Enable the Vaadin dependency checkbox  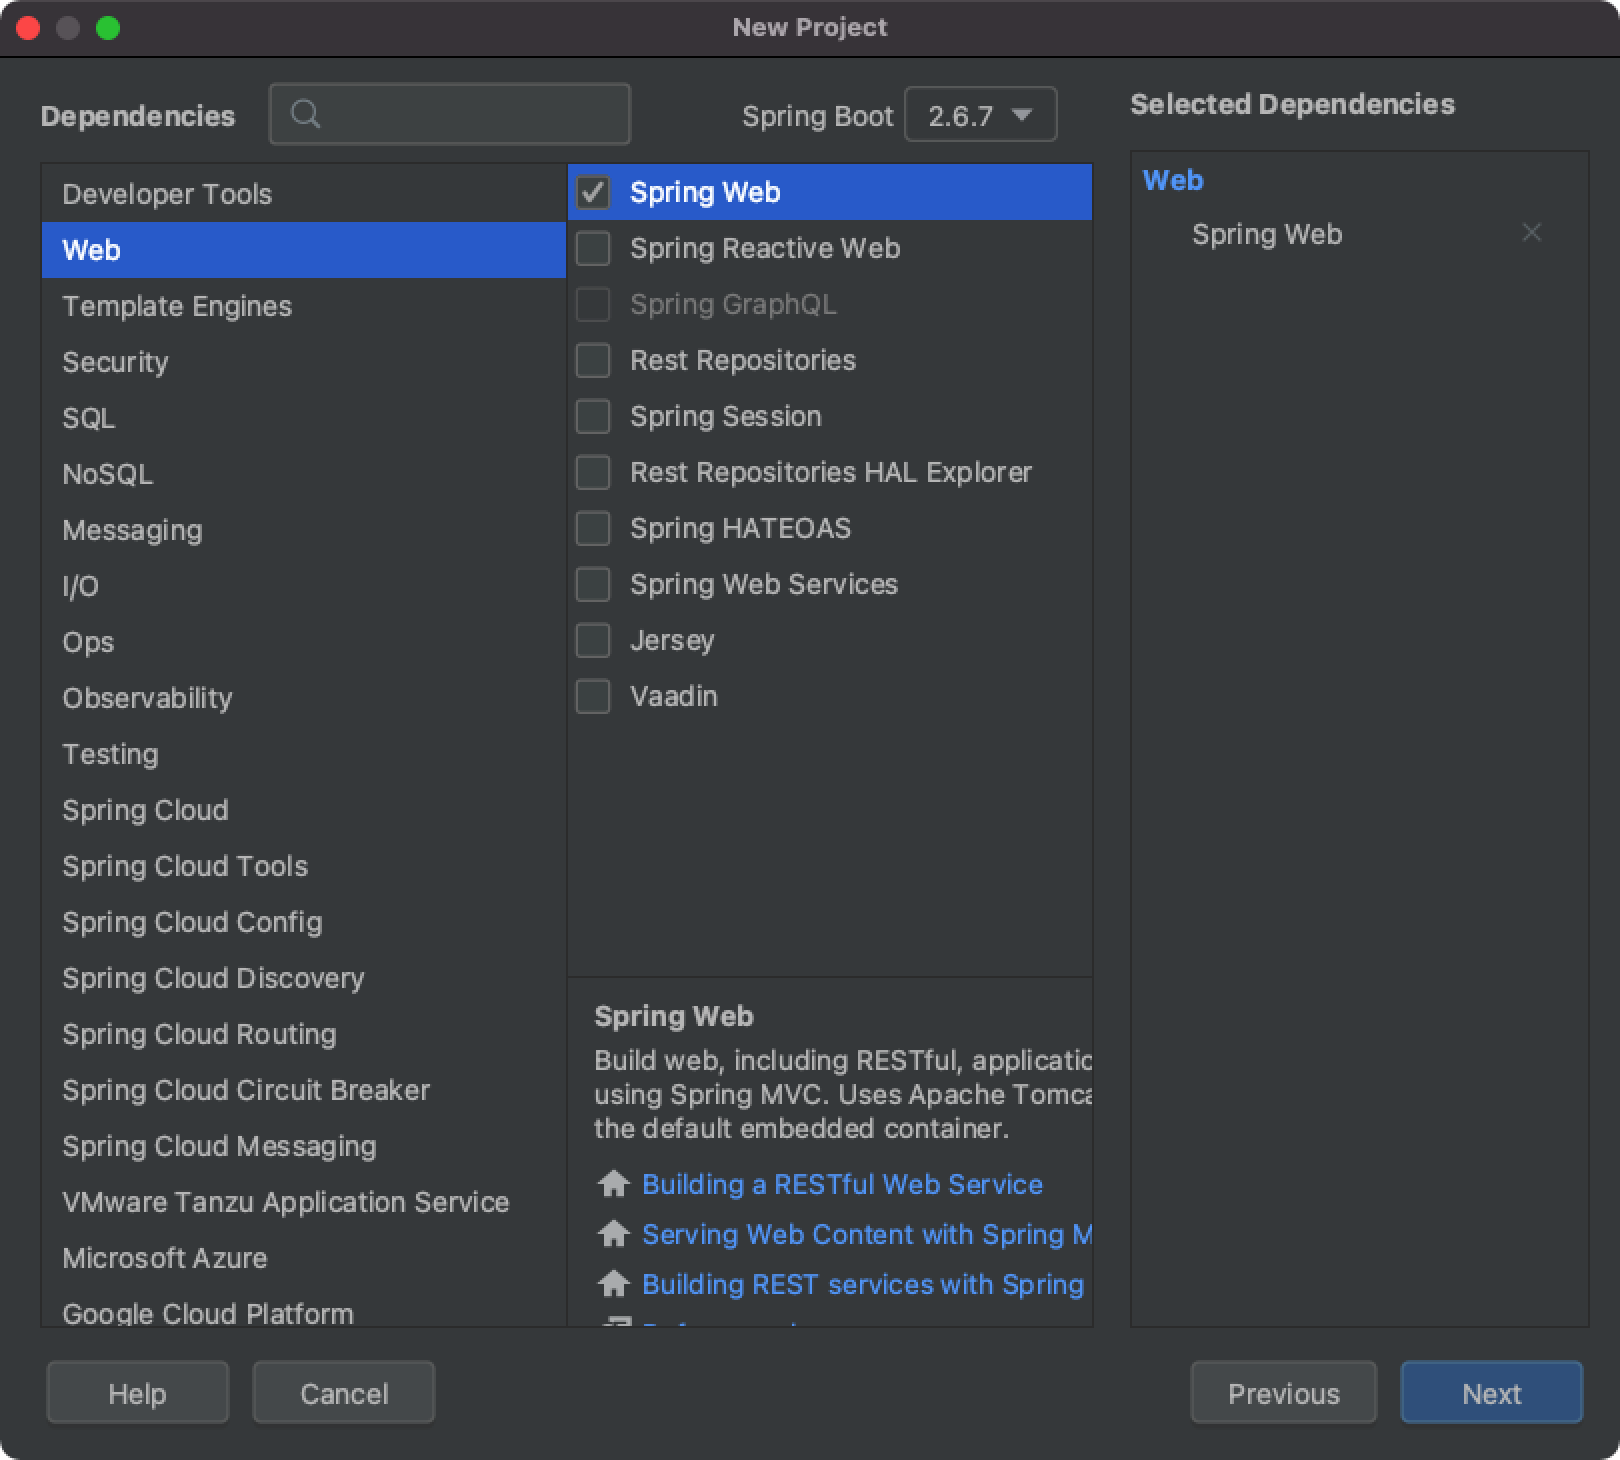593,696
